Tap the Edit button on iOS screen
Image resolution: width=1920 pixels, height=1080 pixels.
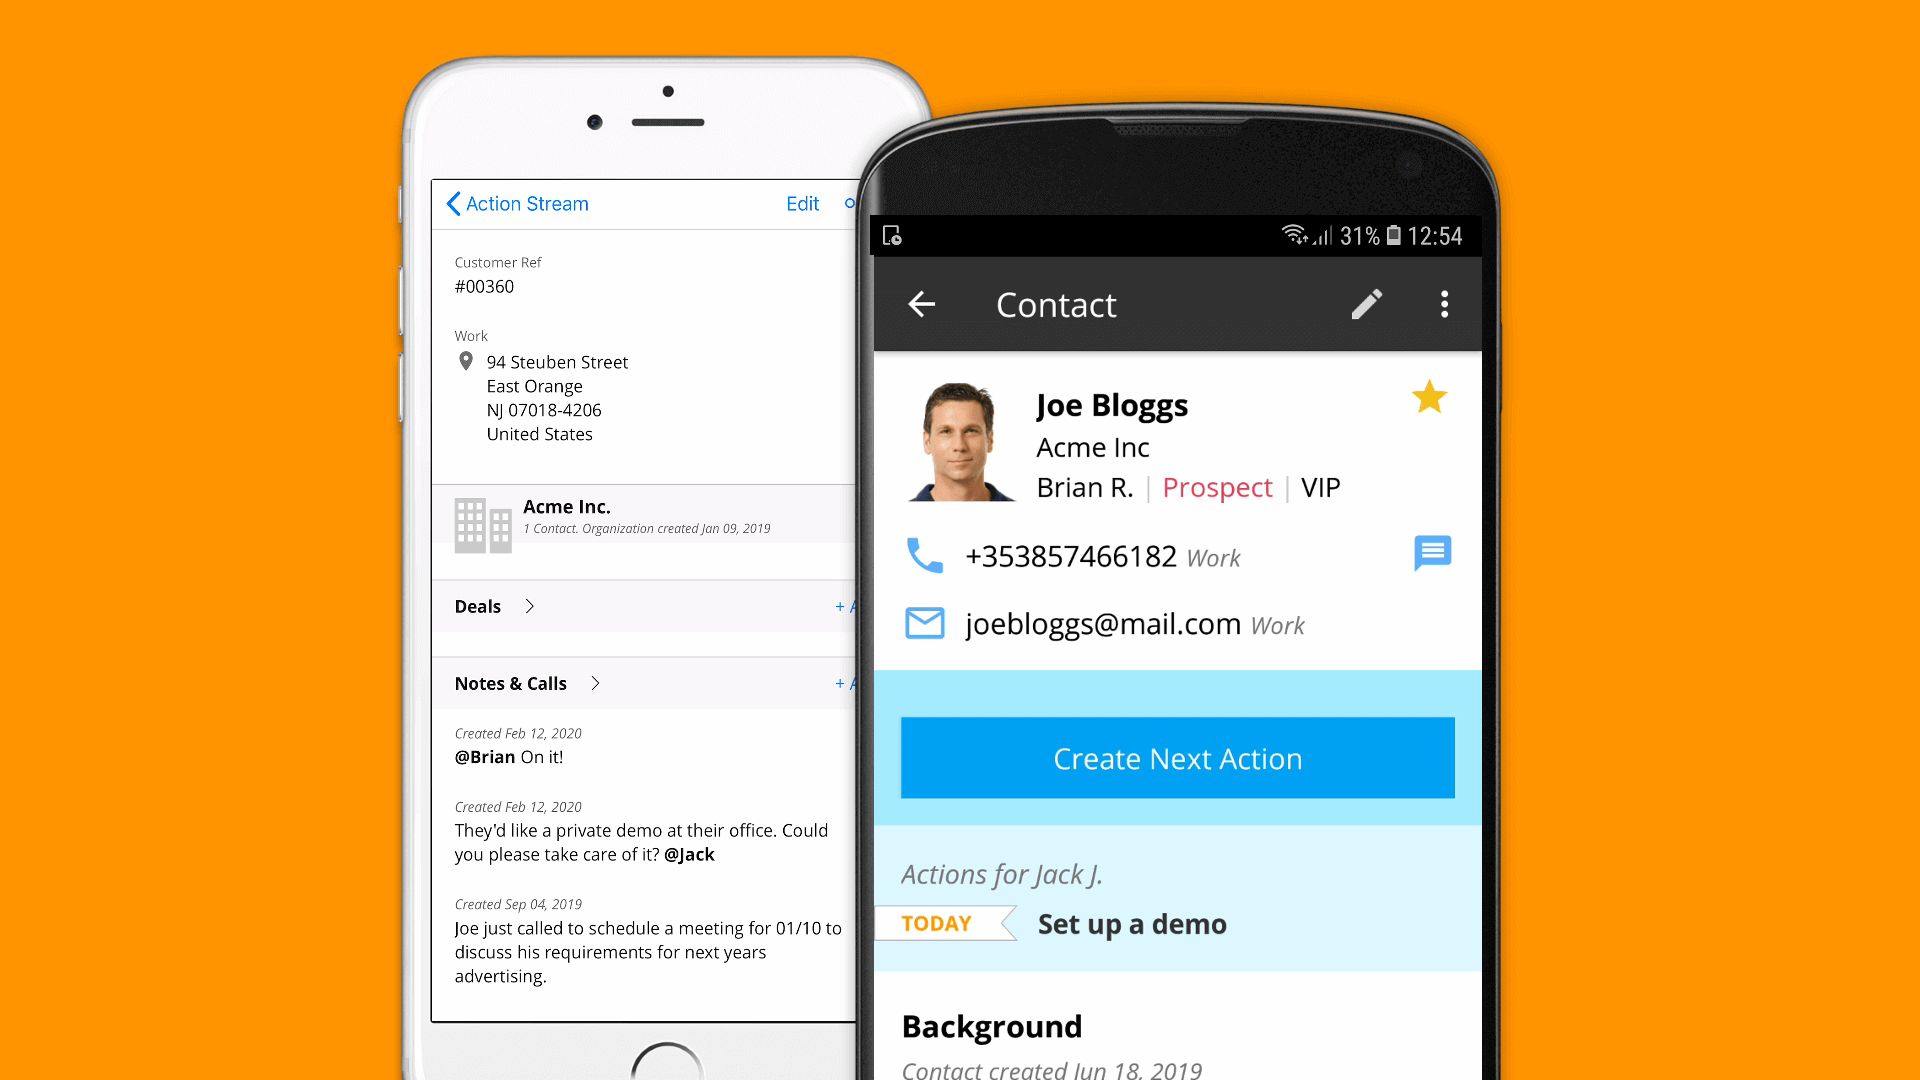point(800,203)
